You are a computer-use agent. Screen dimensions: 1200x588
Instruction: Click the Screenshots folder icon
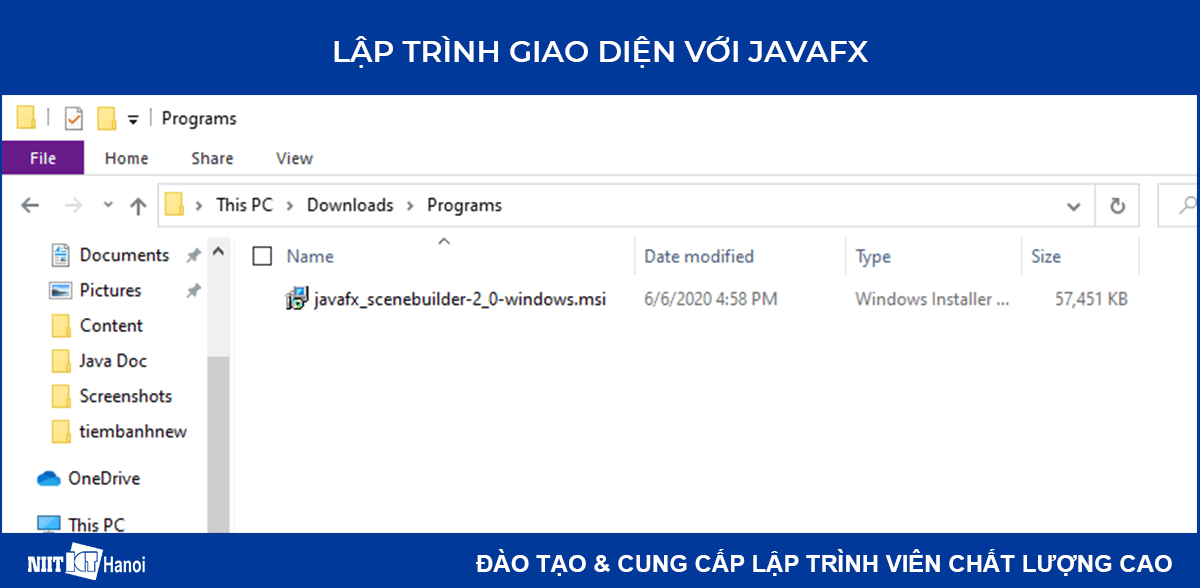point(61,396)
